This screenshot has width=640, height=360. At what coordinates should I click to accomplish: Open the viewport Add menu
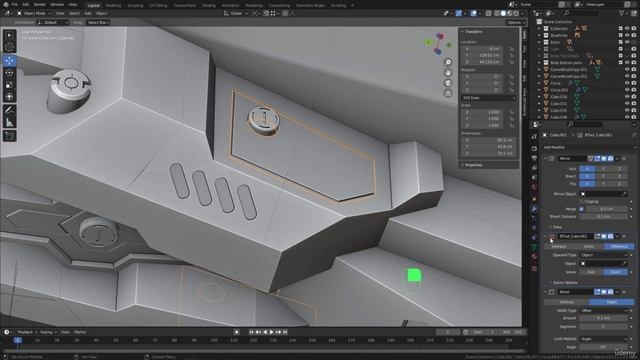[x=88, y=13]
